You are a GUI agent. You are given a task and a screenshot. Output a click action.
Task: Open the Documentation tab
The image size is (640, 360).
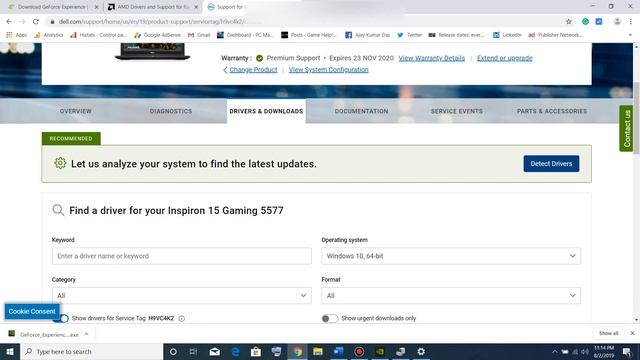tap(361, 111)
